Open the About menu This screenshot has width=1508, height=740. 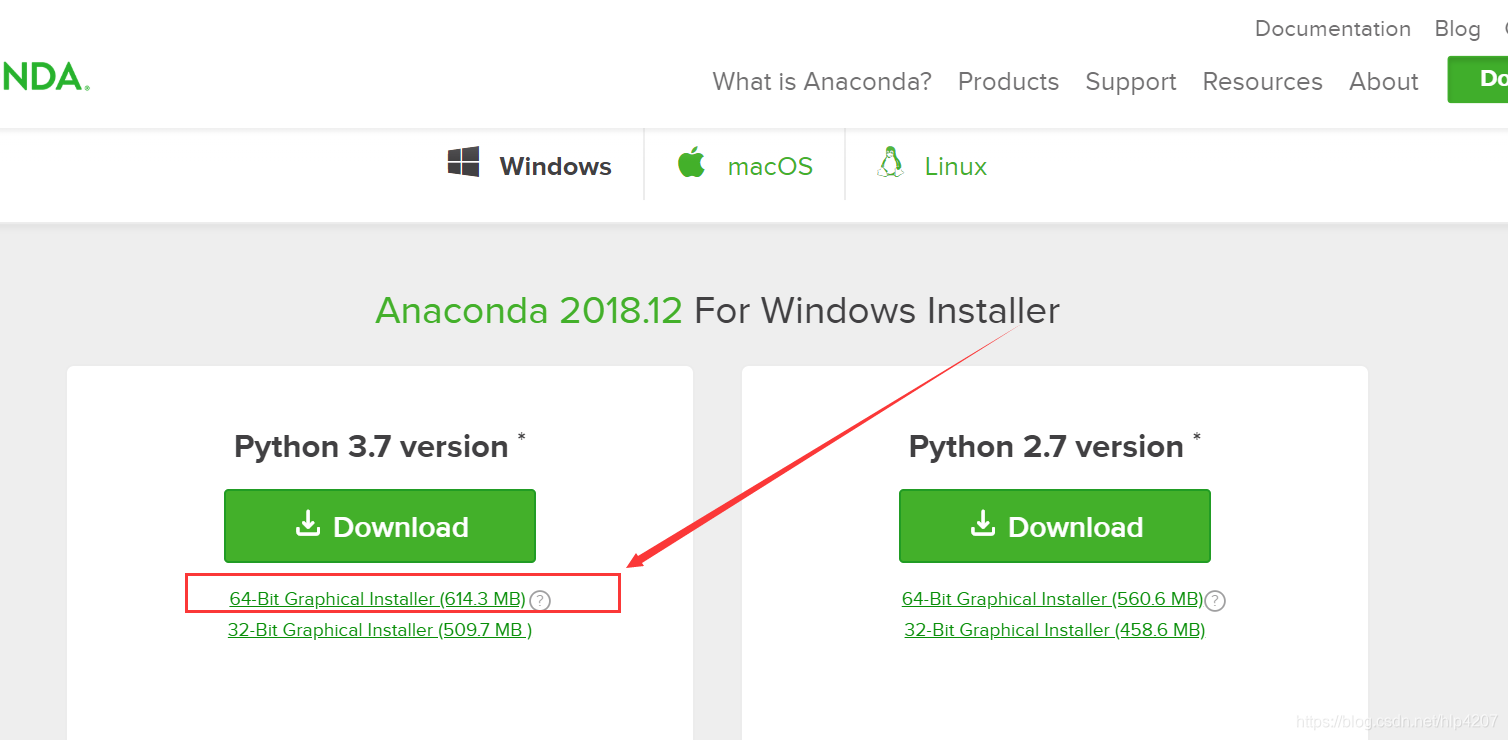(1383, 81)
